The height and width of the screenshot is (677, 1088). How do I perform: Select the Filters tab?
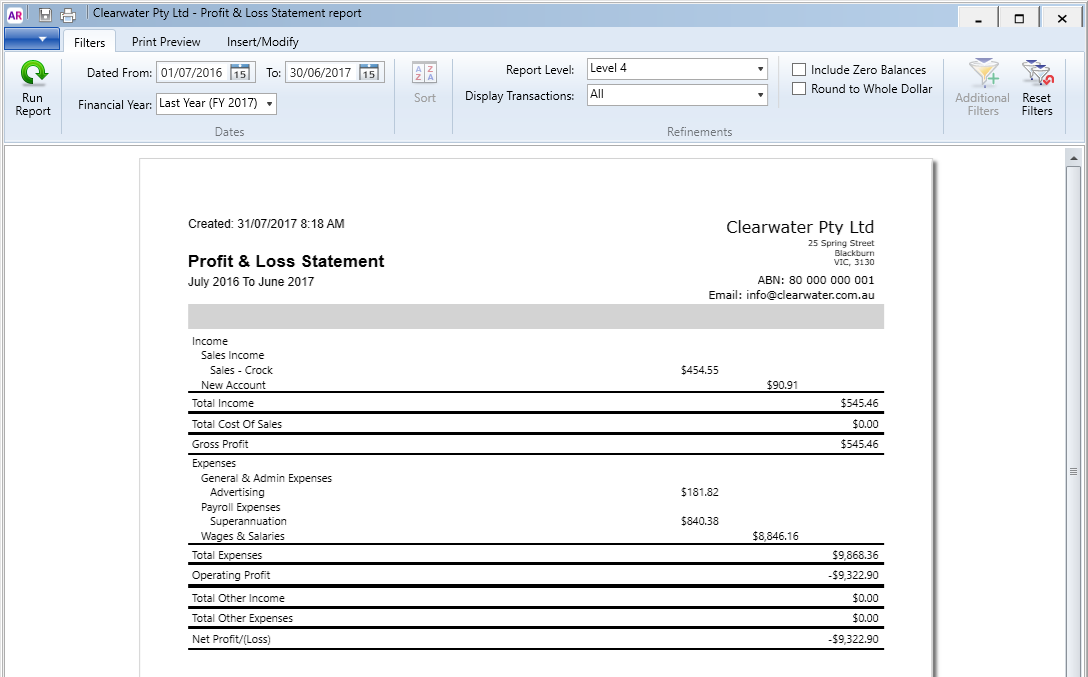tap(89, 42)
